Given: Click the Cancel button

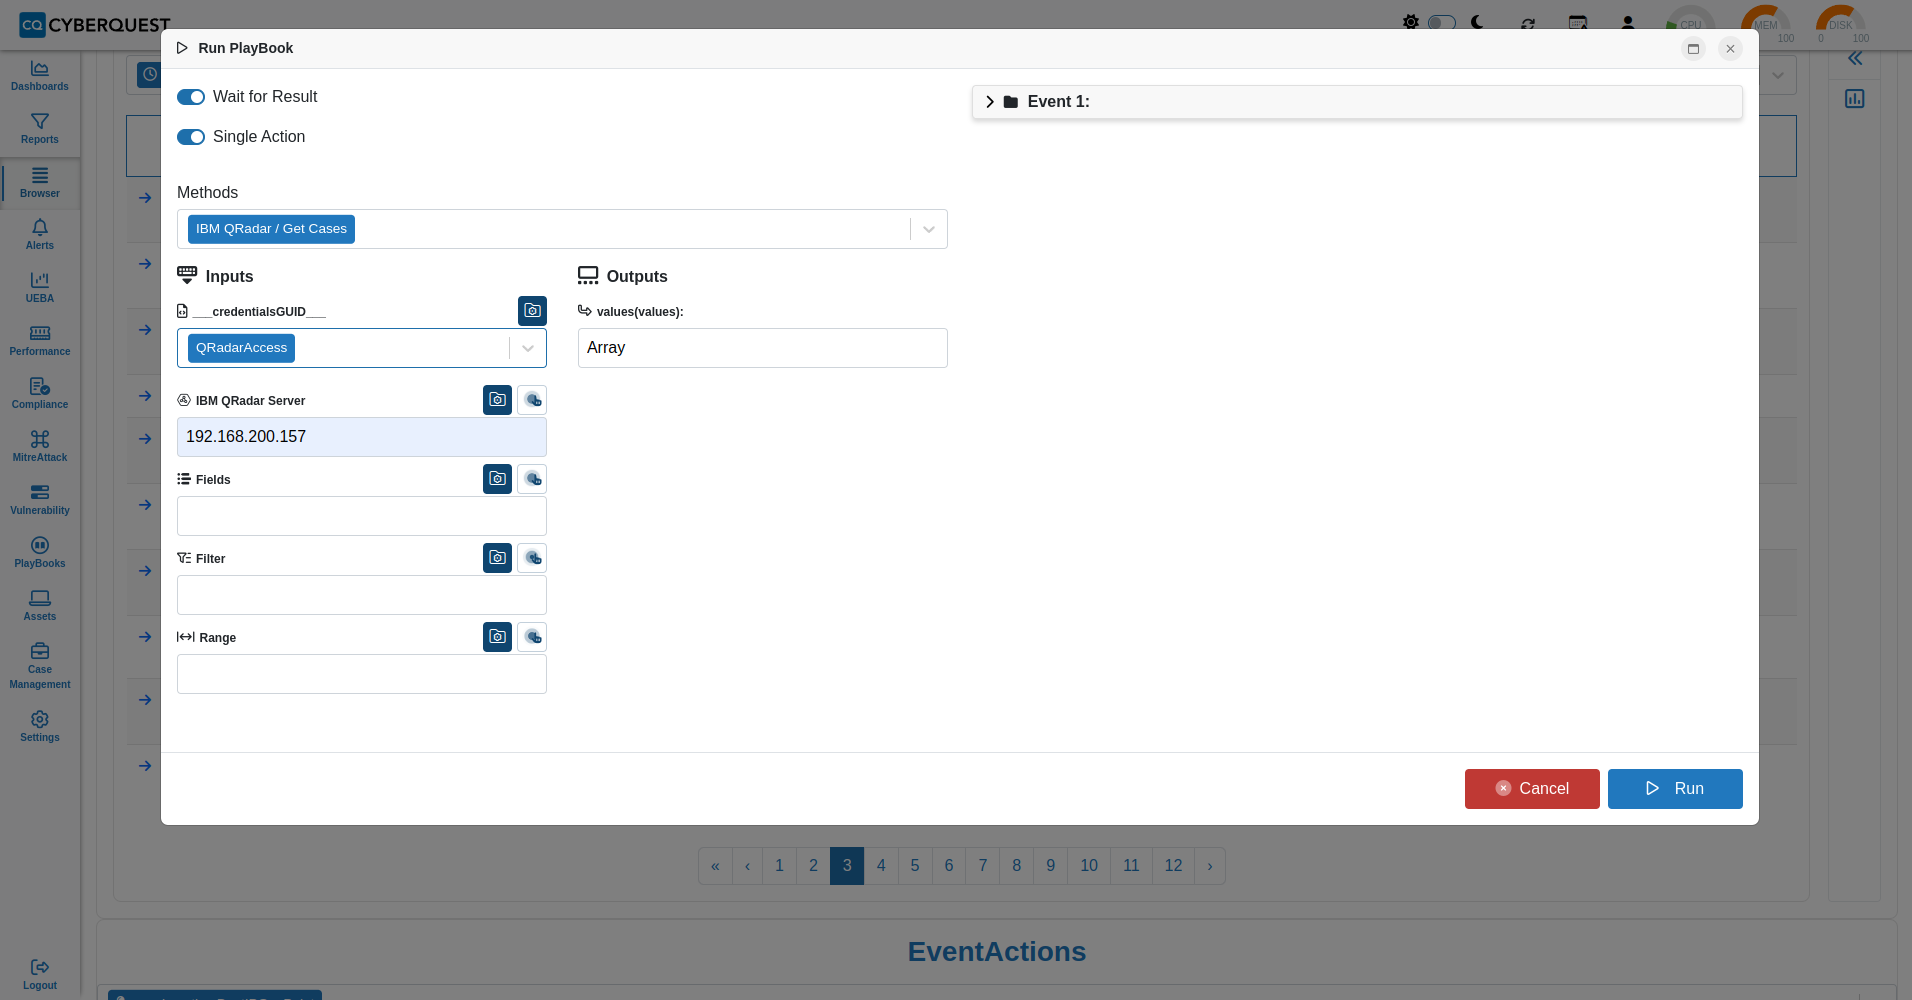Looking at the screenshot, I should coord(1532,789).
